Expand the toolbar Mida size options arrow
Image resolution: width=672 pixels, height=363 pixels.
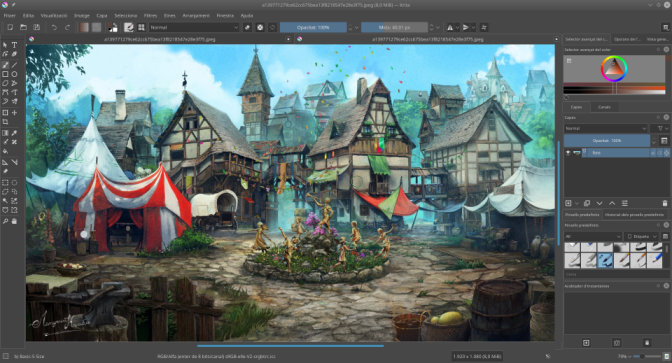click(x=437, y=27)
